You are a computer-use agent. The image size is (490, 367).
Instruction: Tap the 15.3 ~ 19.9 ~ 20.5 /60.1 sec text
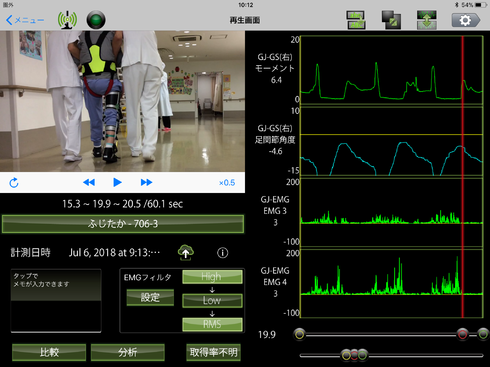pos(122,204)
